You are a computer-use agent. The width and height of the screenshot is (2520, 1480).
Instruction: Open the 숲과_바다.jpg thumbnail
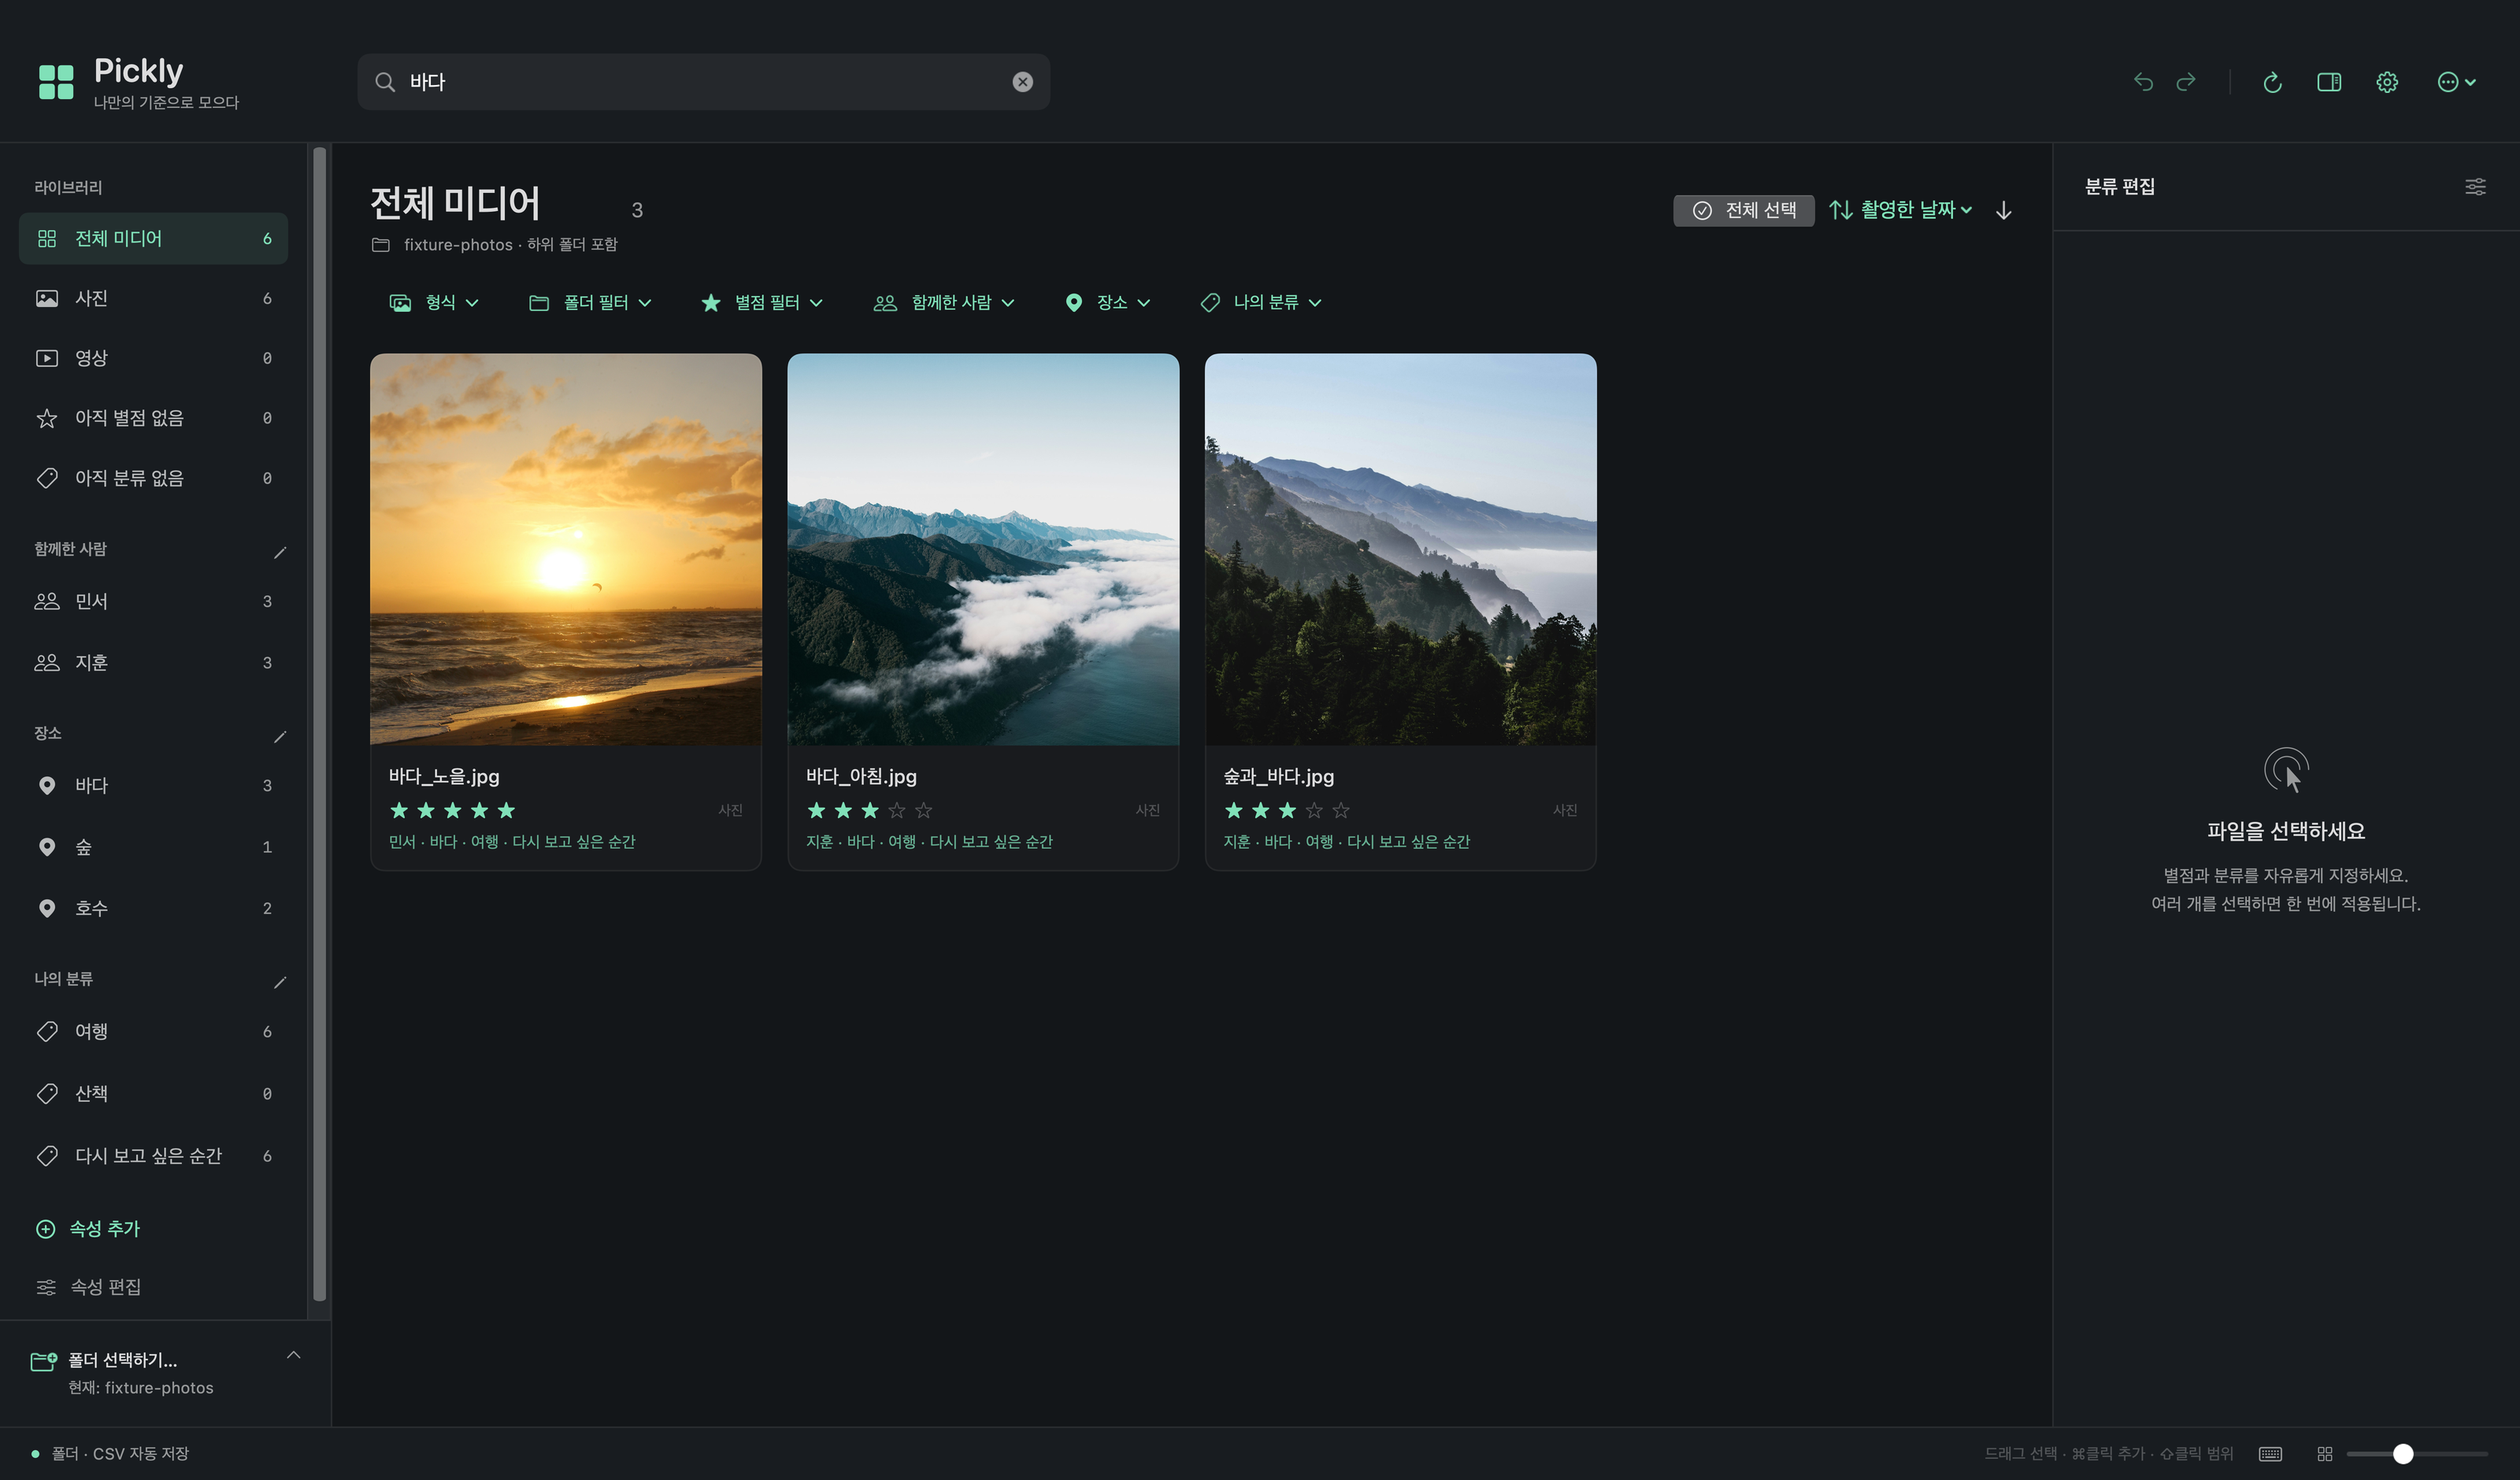(1400, 549)
